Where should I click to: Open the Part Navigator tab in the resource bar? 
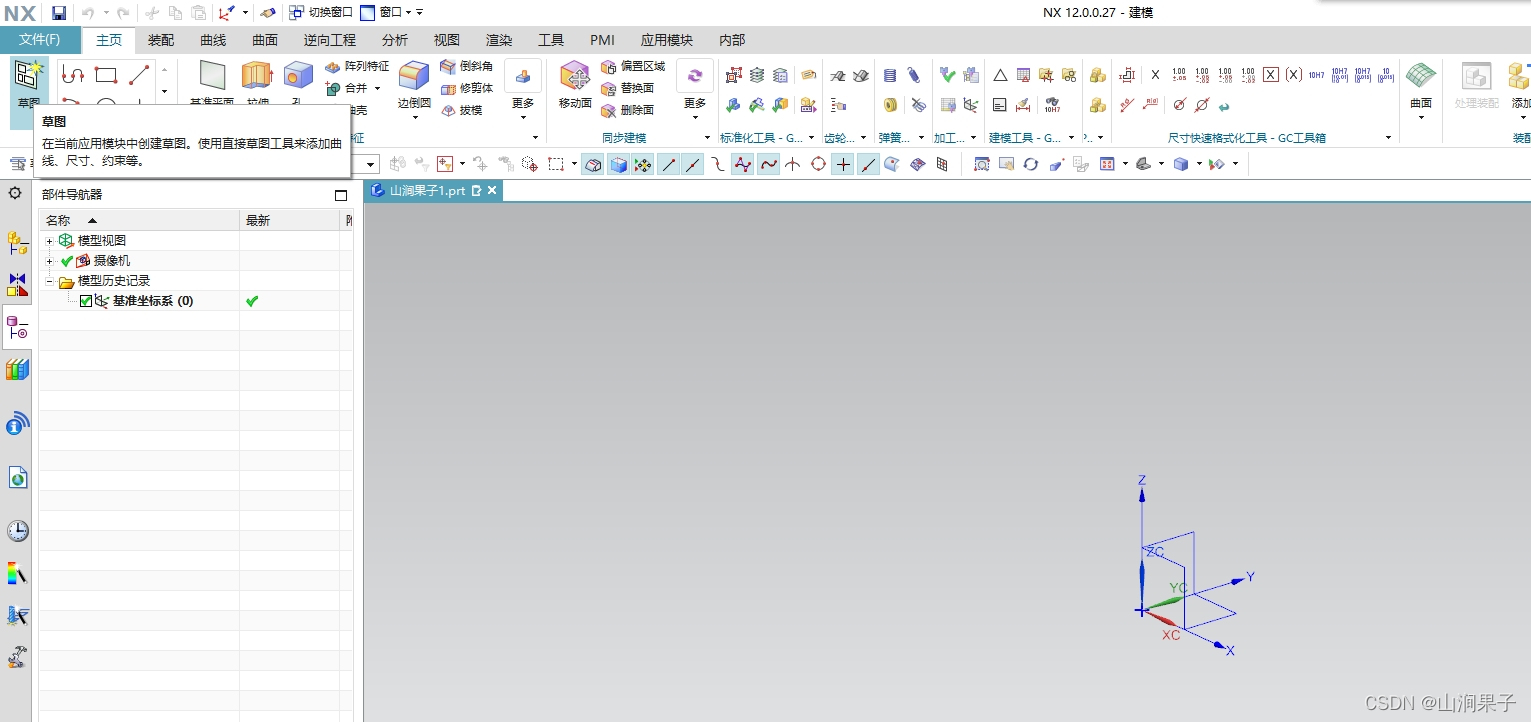(17, 327)
